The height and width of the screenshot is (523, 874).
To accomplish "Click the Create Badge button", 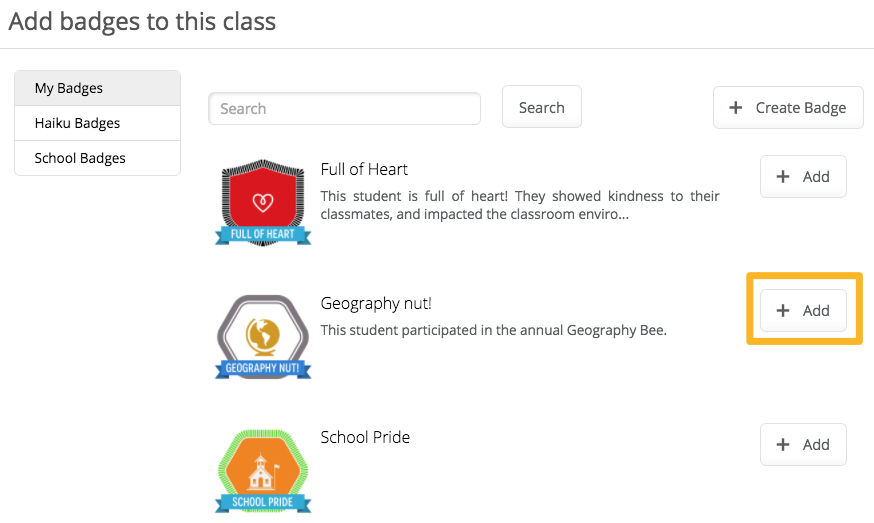I will point(788,107).
